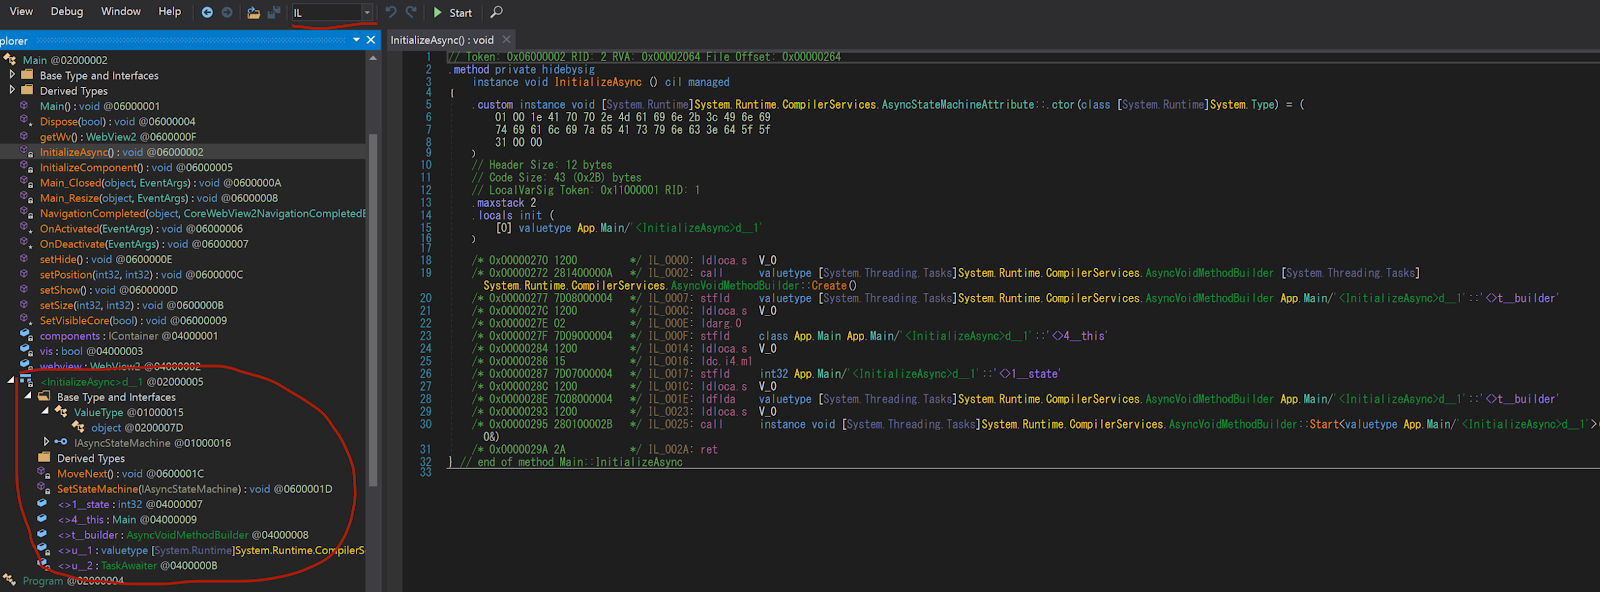Redo the last action

[410, 12]
